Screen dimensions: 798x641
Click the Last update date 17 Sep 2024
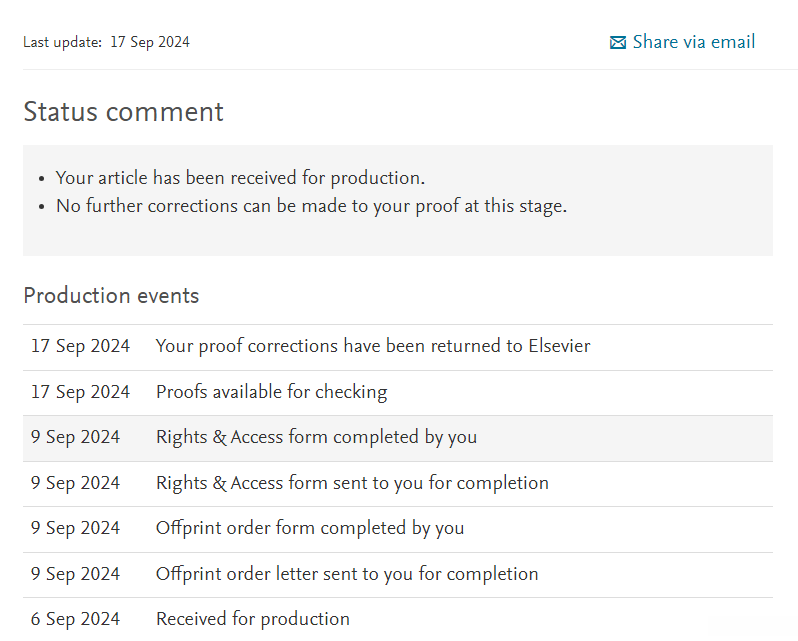[x=150, y=42]
